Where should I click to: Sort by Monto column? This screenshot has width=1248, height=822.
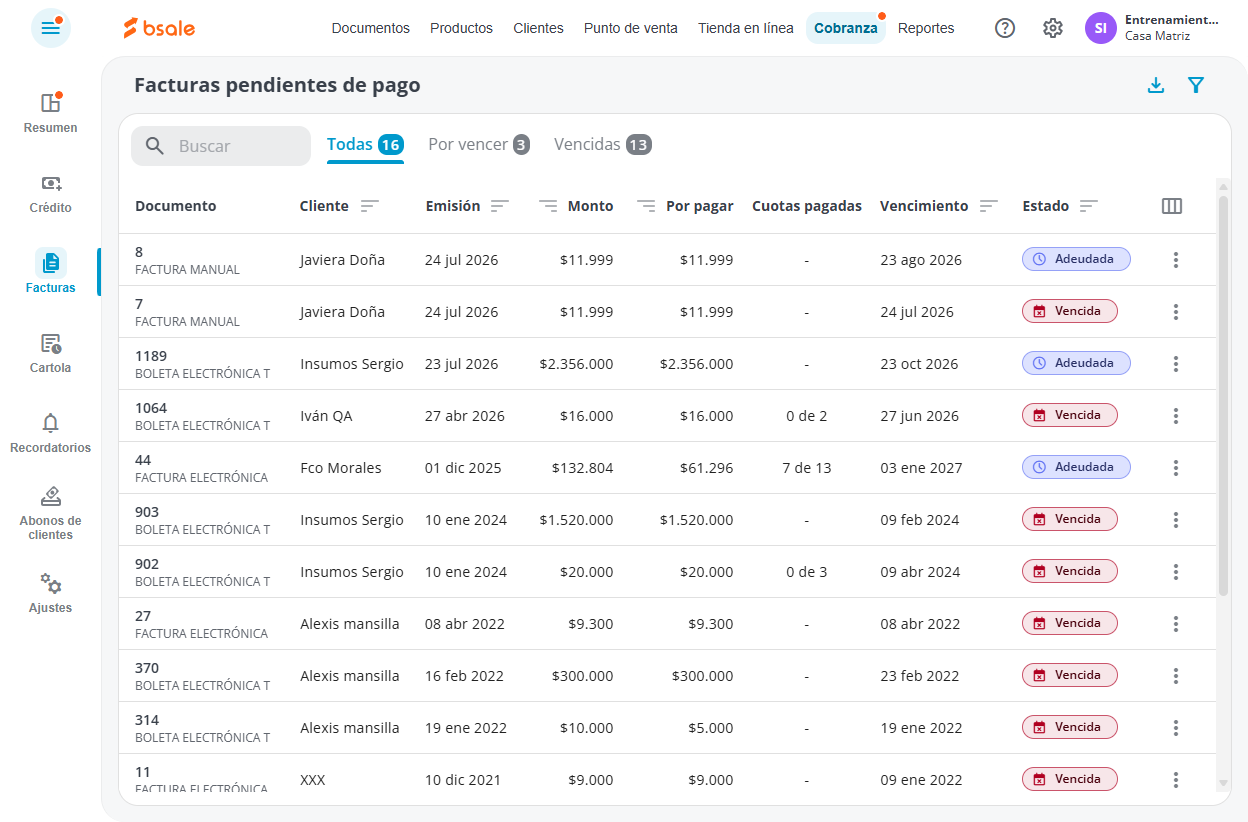[x=548, y=206]
